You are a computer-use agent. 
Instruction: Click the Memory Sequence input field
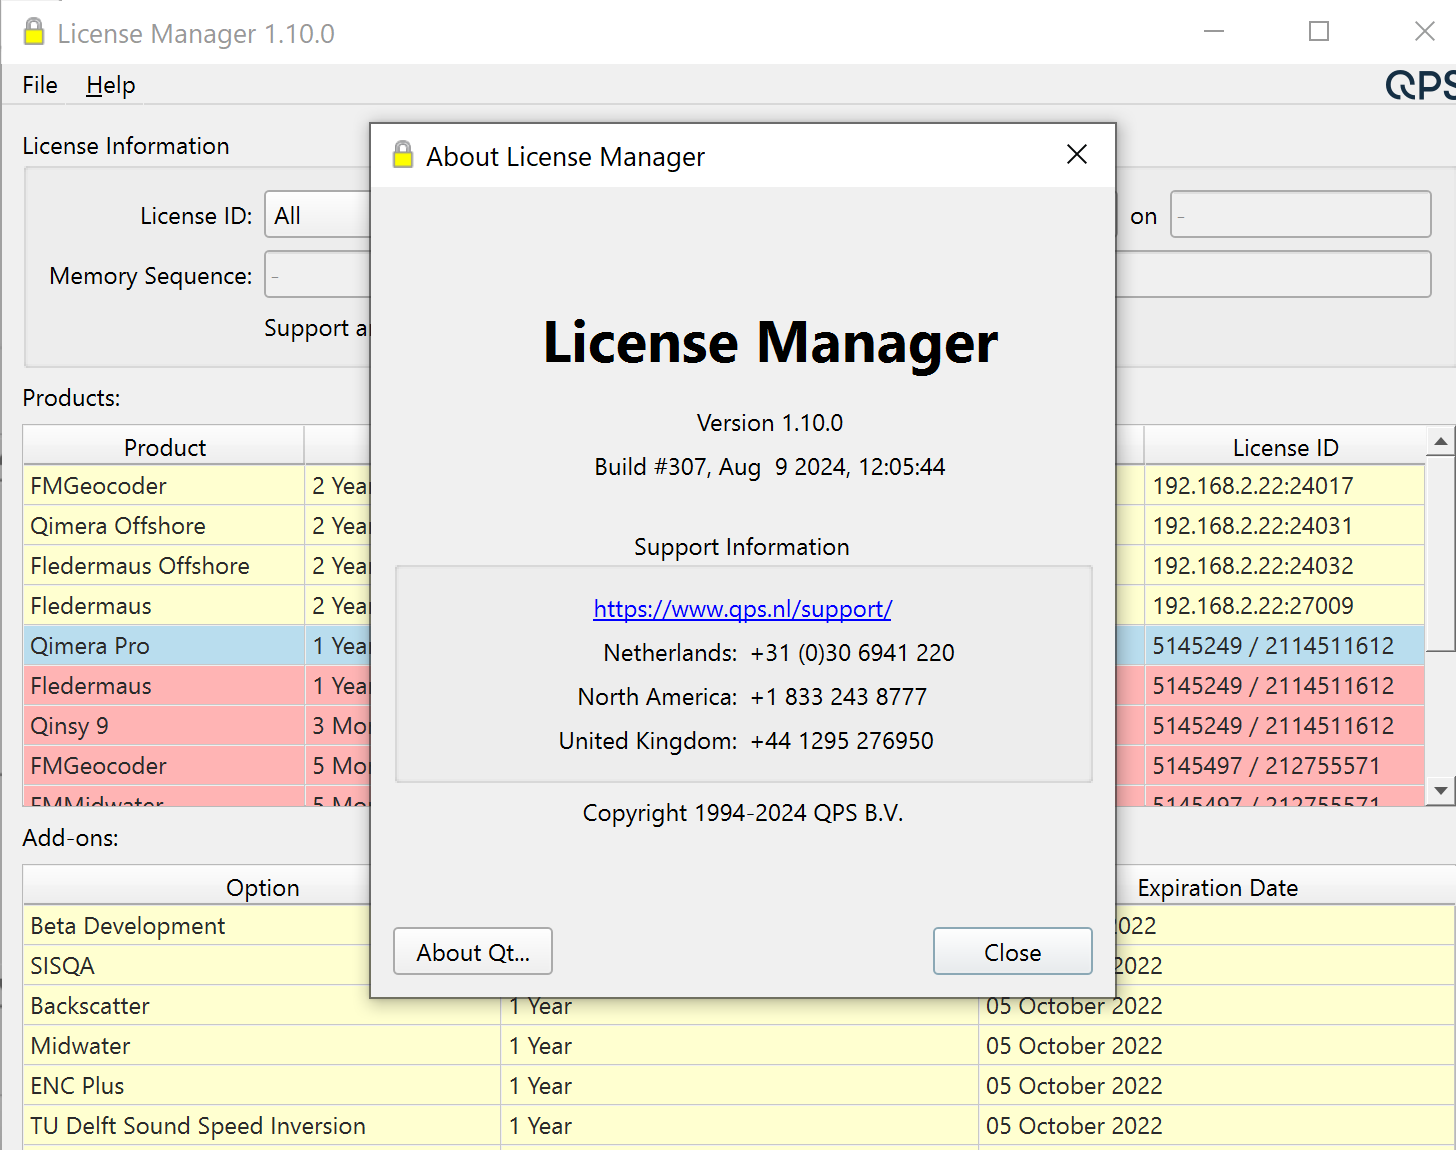click(x=318, y=275)
